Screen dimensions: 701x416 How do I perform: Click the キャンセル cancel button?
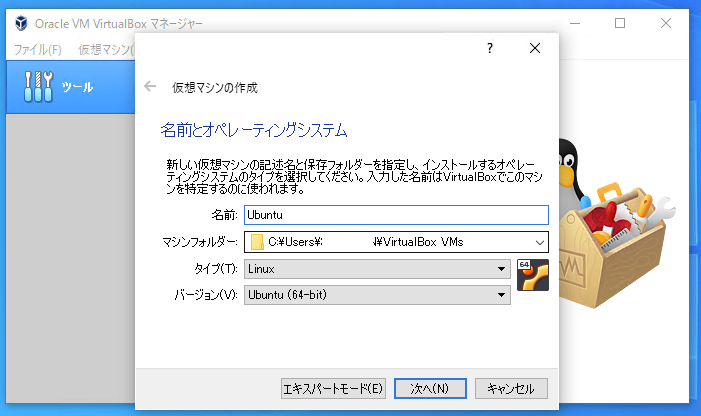511,388
